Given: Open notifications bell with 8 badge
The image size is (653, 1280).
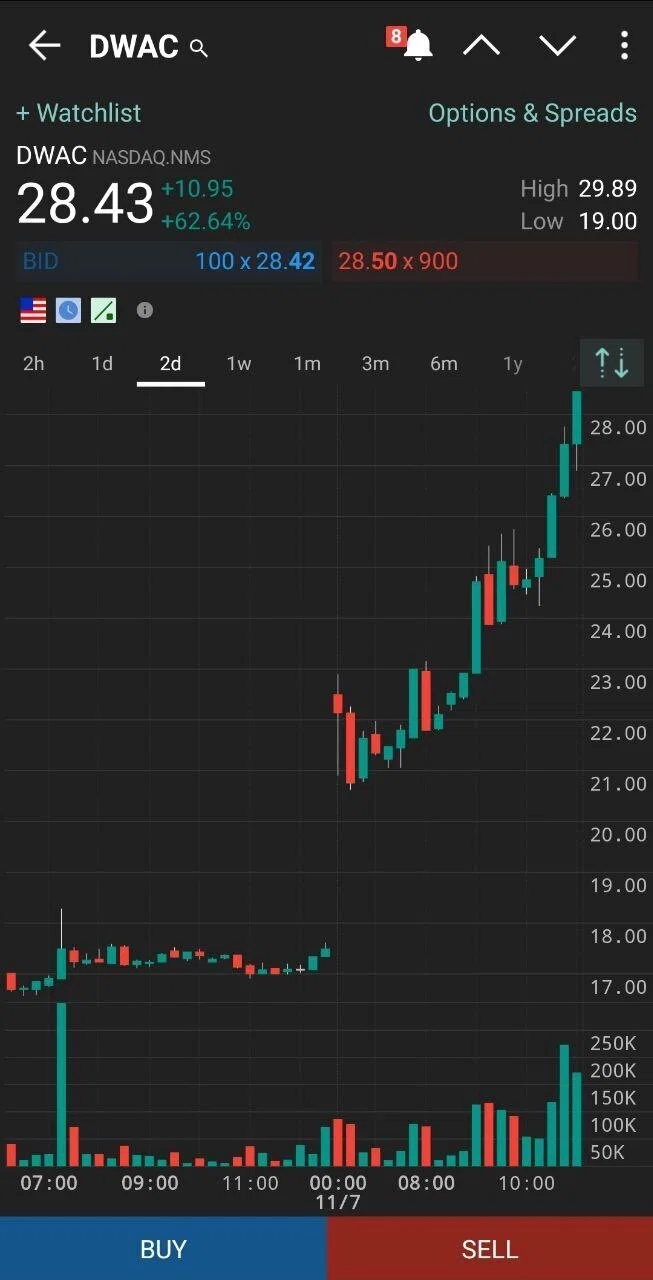Looking at the screenshot, I should coord(412,44).
